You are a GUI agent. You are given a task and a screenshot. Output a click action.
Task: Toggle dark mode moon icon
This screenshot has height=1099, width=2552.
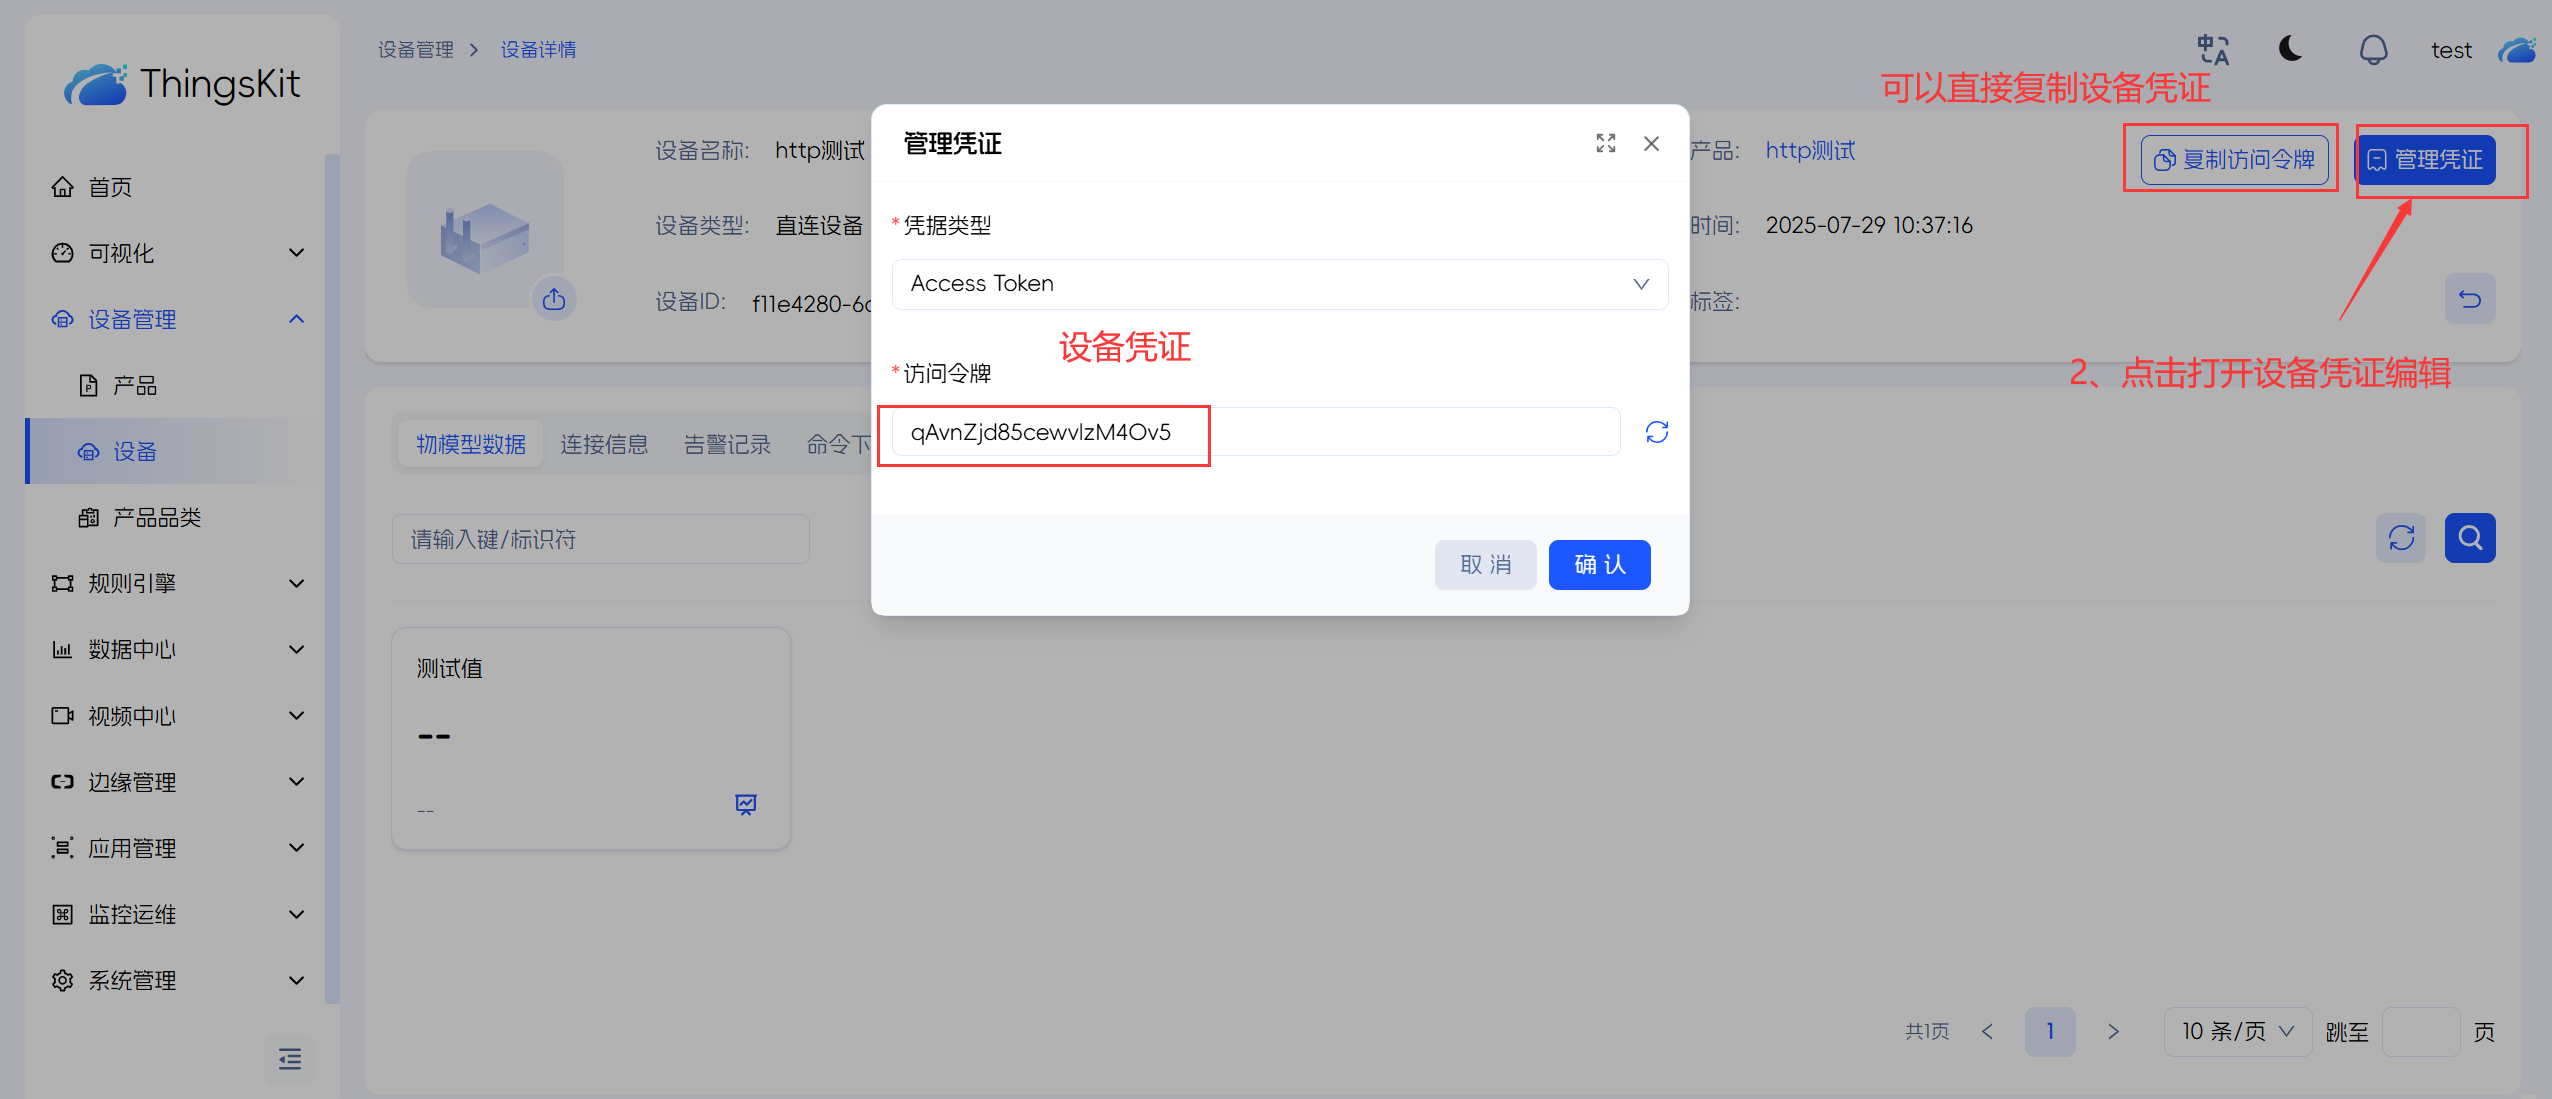tap(2291, 49)
